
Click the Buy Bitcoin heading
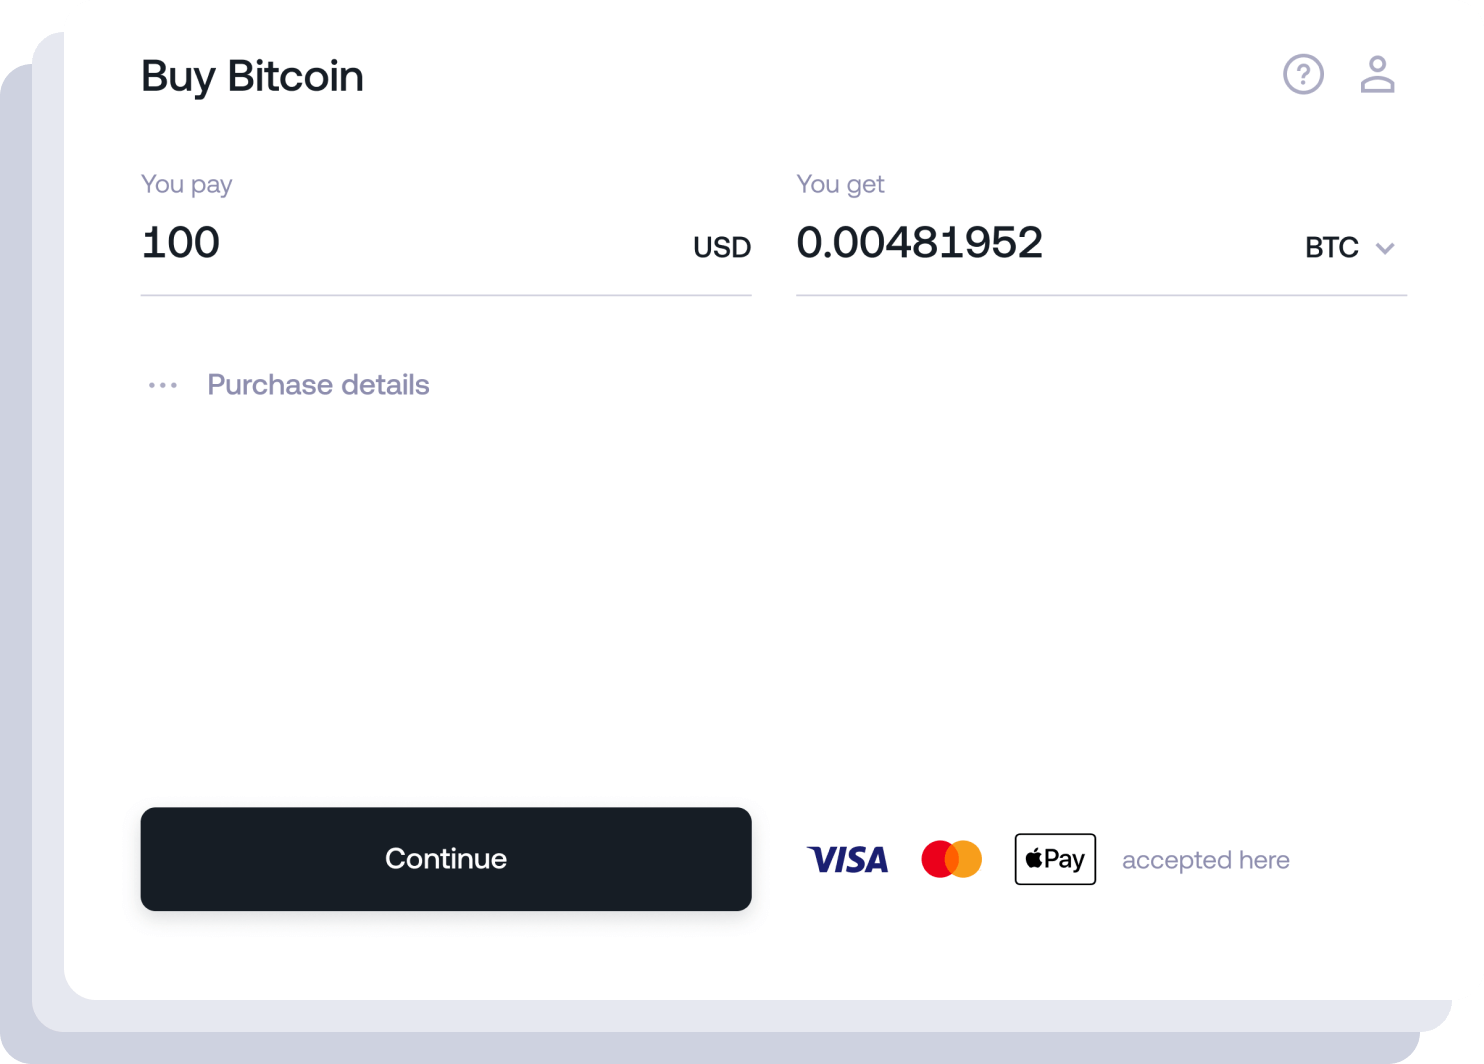pyautogui.click(x=252, y=76)
